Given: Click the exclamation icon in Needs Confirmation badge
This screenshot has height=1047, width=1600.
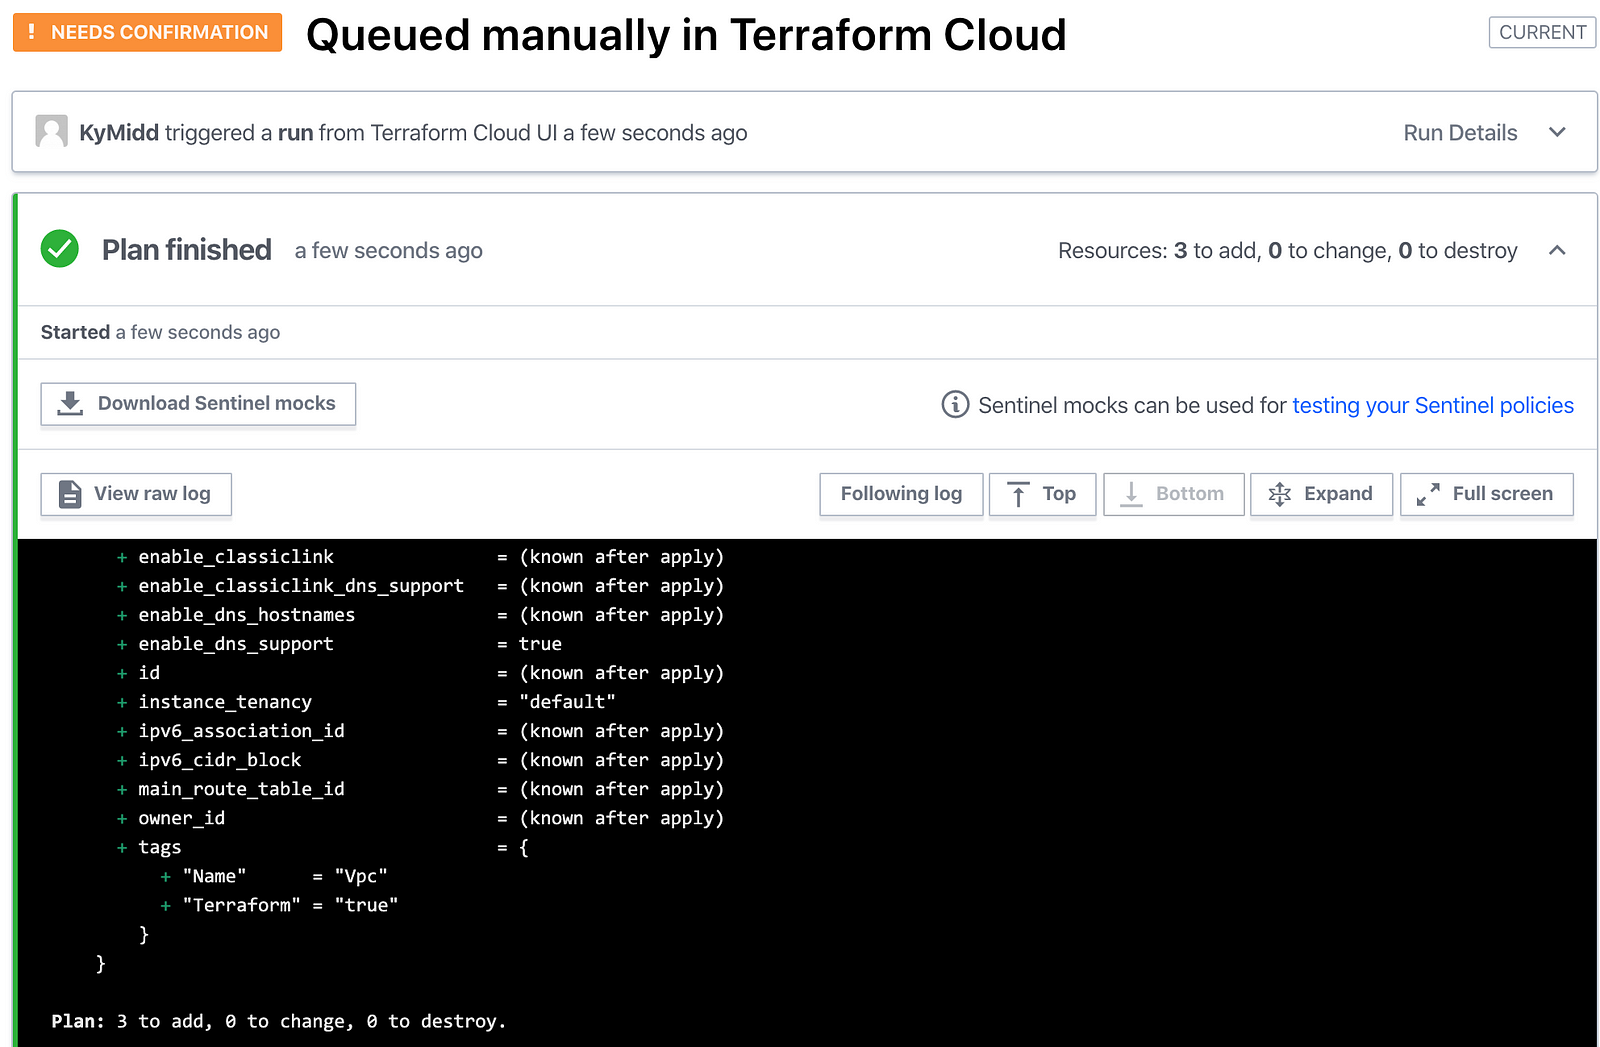Looking at the screenshot, I should [32, 32].
